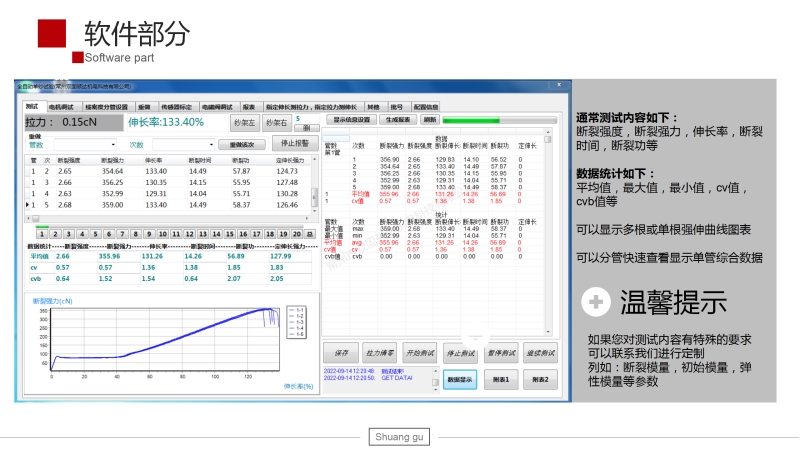Switch to the 电机调试 tab
The image size is (800, 450).
tap(61, 106)
